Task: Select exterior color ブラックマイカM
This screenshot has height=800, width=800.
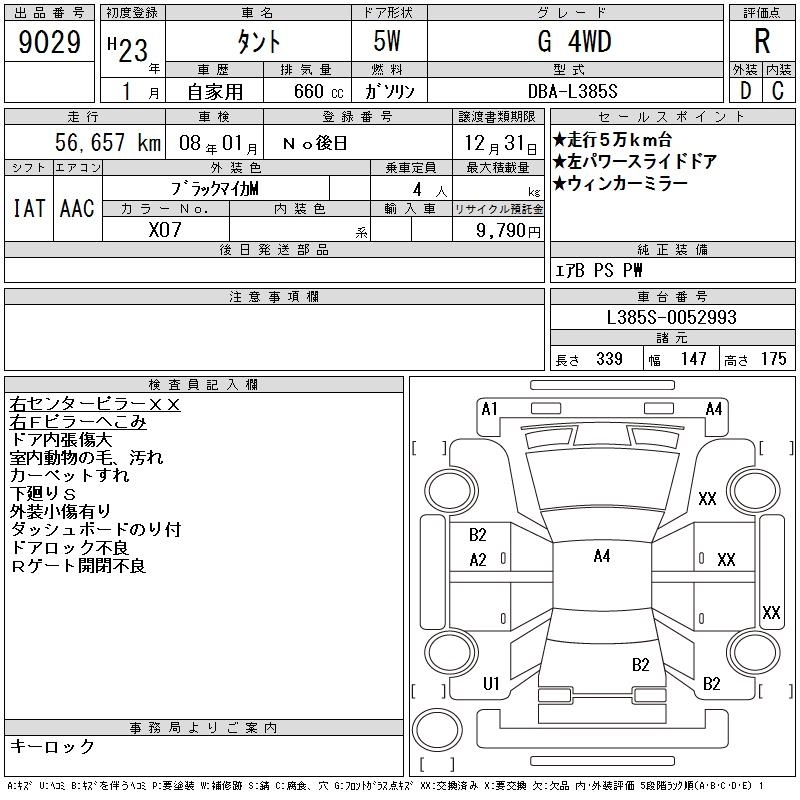Action: [x=215, y=189]
